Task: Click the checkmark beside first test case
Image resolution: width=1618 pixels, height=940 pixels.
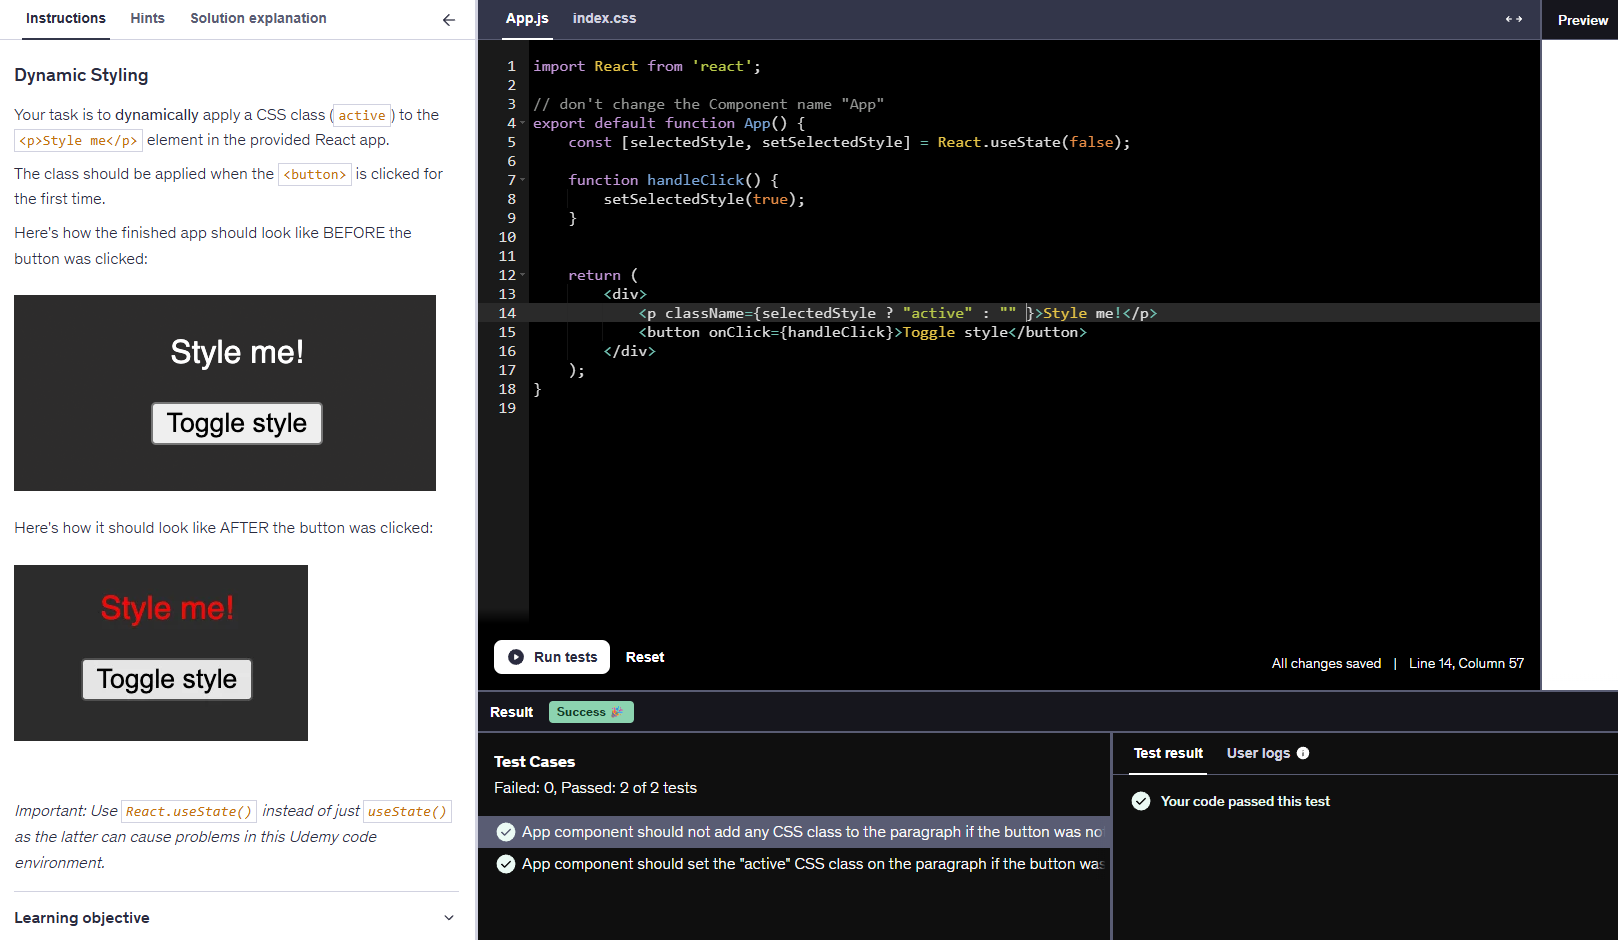Action: point(506,832)
